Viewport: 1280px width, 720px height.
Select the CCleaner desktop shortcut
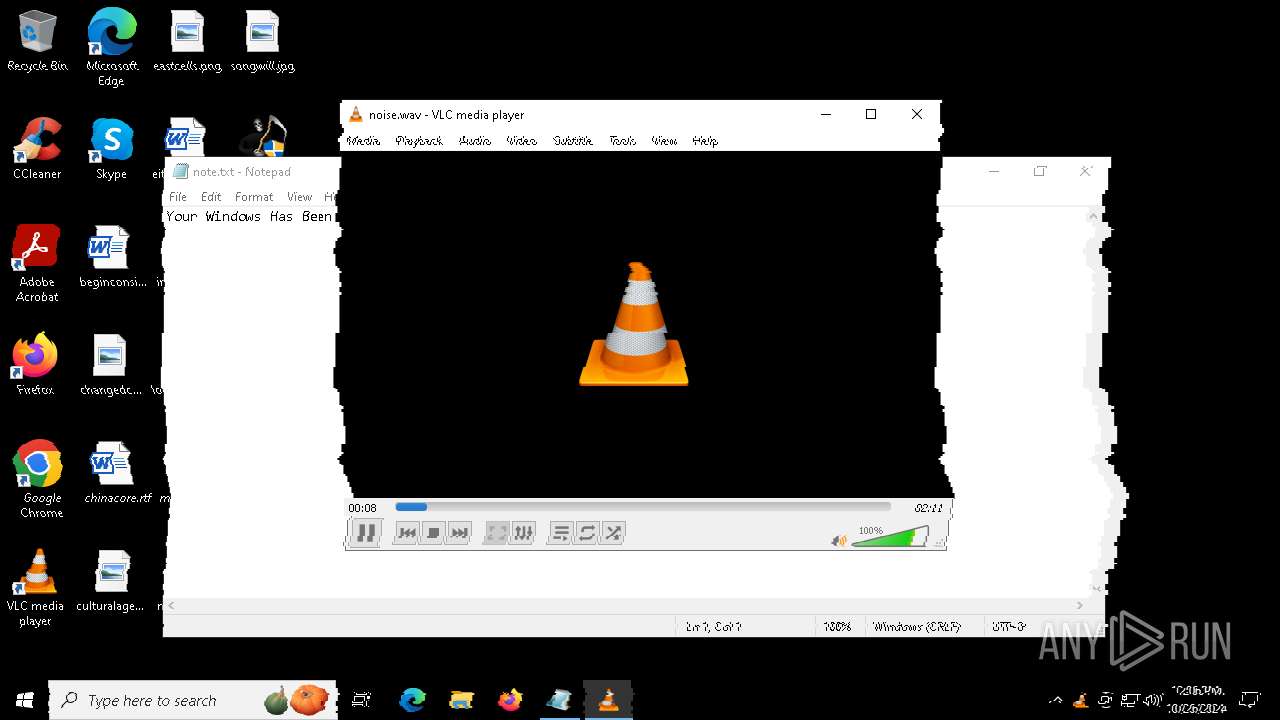(x=37, y=149)
